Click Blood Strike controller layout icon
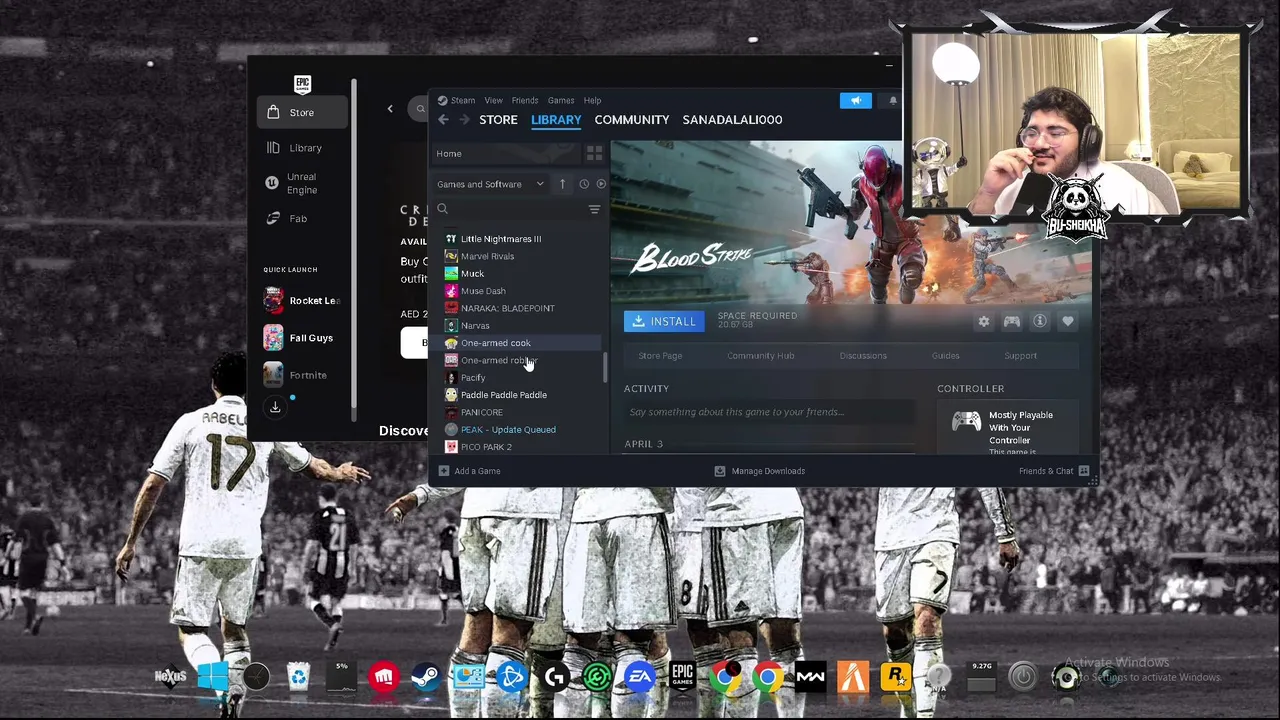Screen dimensions: 1280x720 click(1012, 321)
